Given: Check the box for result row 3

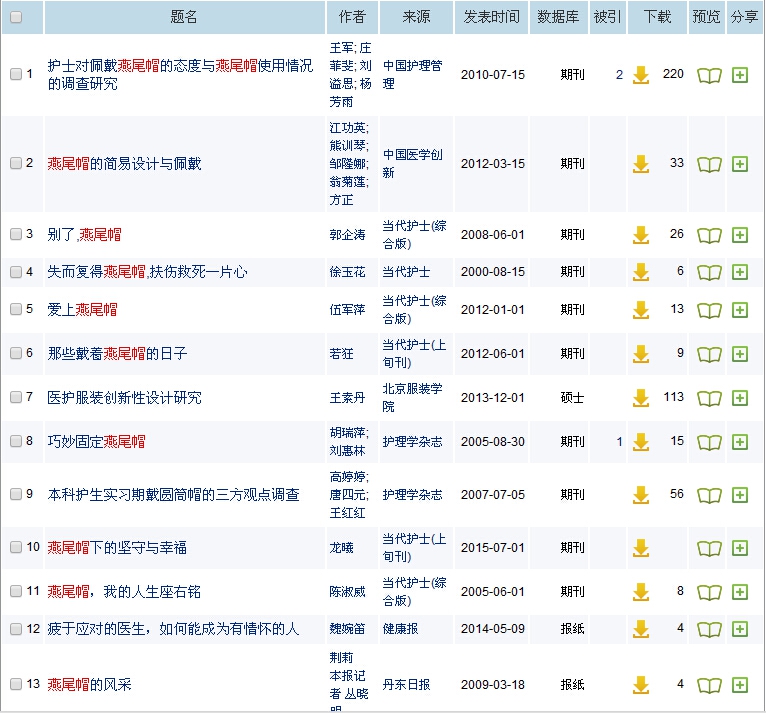Looking at the screenshot, I should pos(16,235).
